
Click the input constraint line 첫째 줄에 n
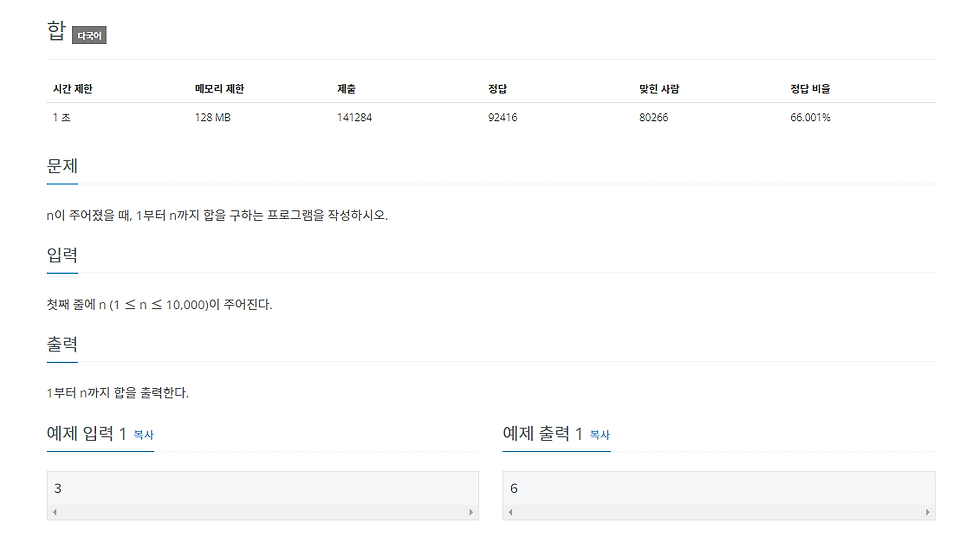(159, 304)
